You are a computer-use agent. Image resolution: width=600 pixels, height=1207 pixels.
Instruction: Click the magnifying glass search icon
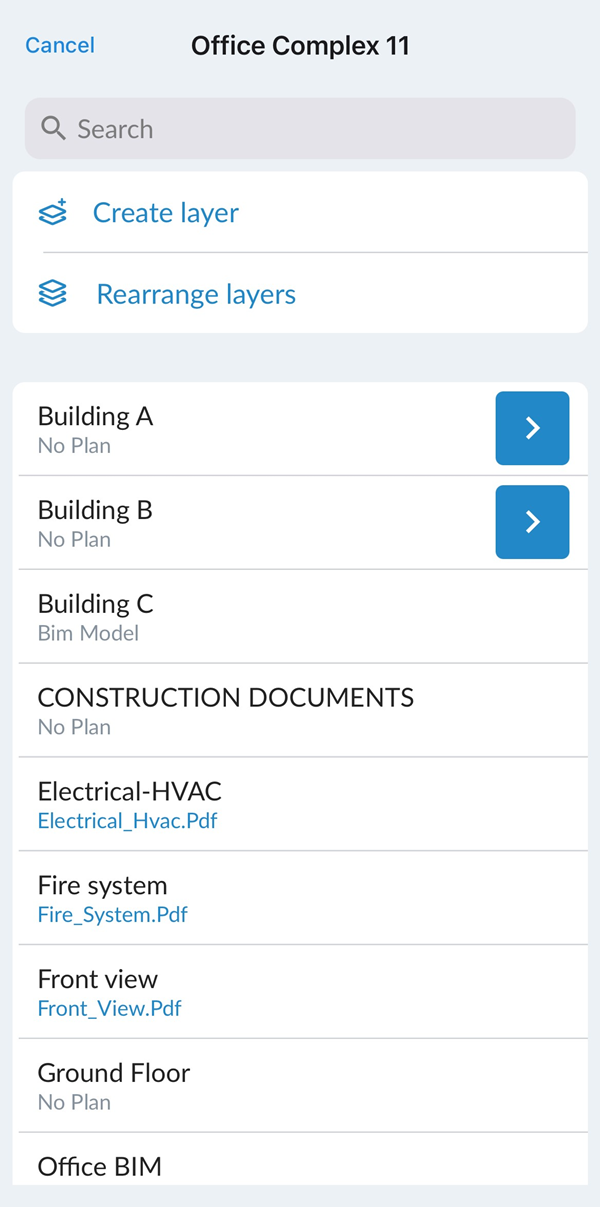click(x=53, y=128)
